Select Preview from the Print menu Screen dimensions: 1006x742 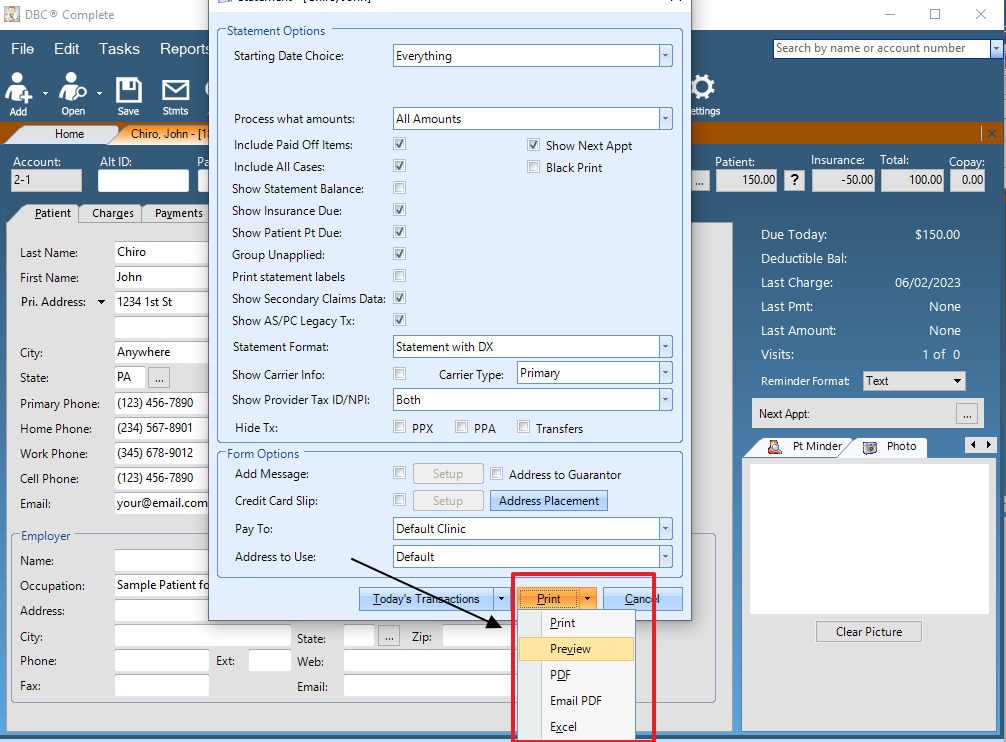pyautogui.click(x=570, y=649)
